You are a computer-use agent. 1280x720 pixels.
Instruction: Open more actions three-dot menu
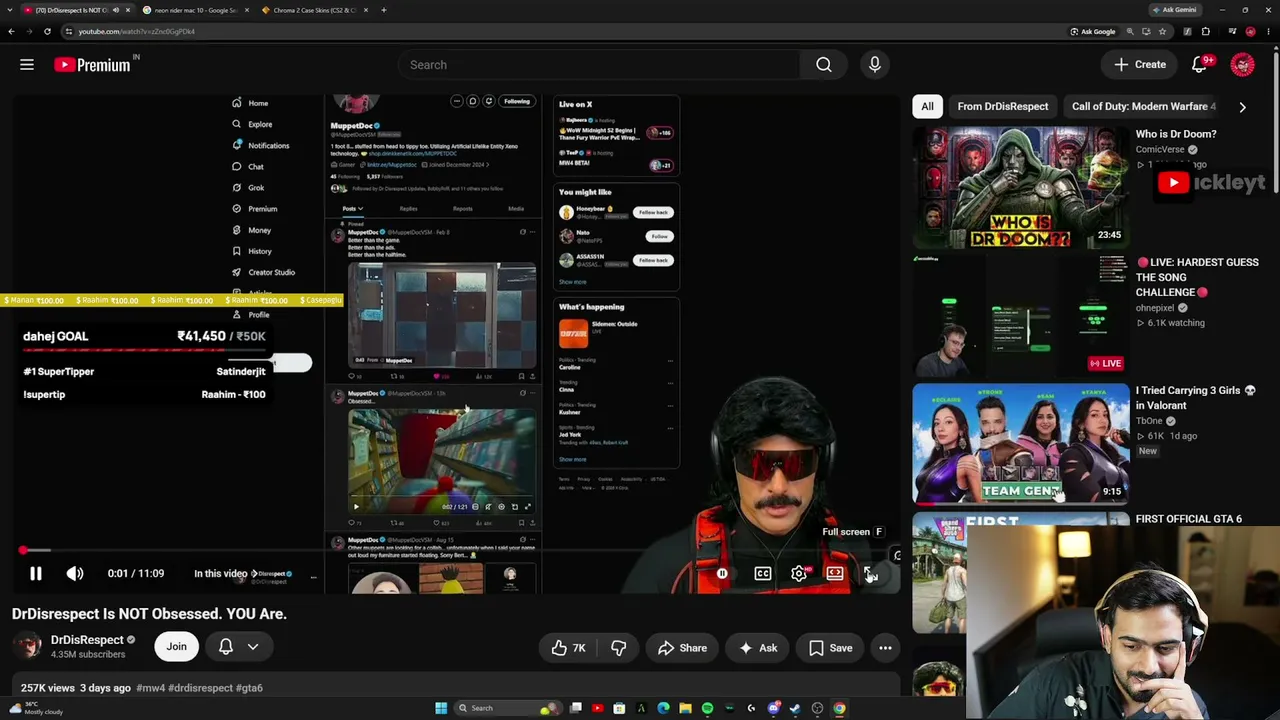(x=885, y=648)
